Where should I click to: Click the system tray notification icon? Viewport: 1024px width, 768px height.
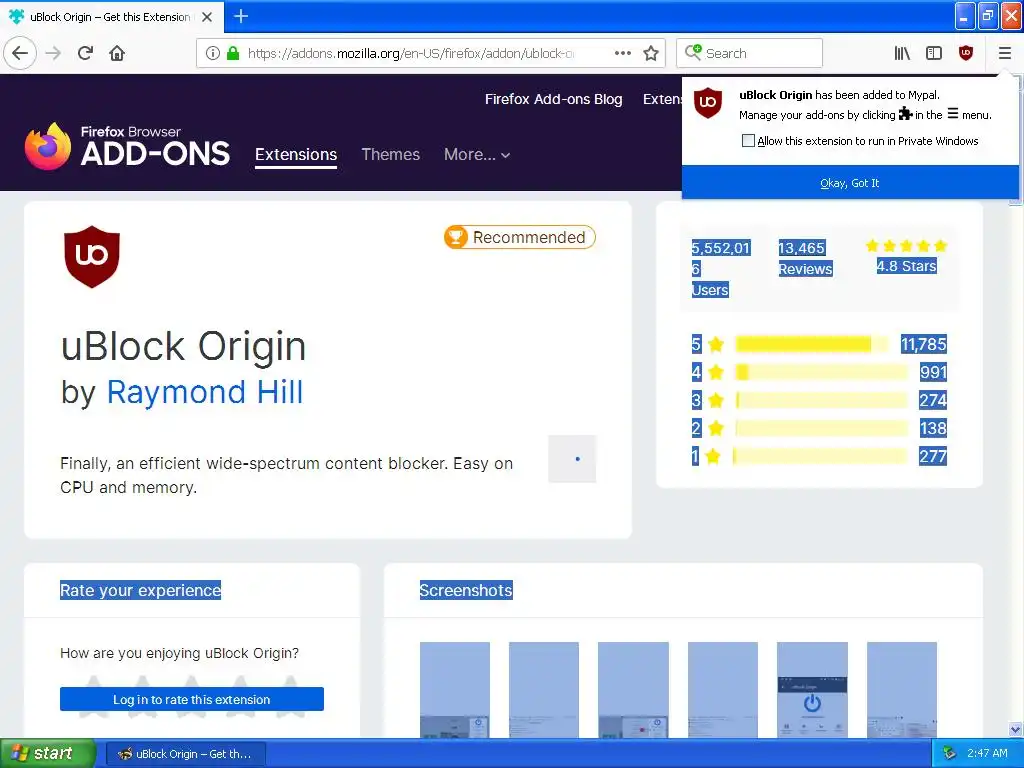(x=949, y=753)
